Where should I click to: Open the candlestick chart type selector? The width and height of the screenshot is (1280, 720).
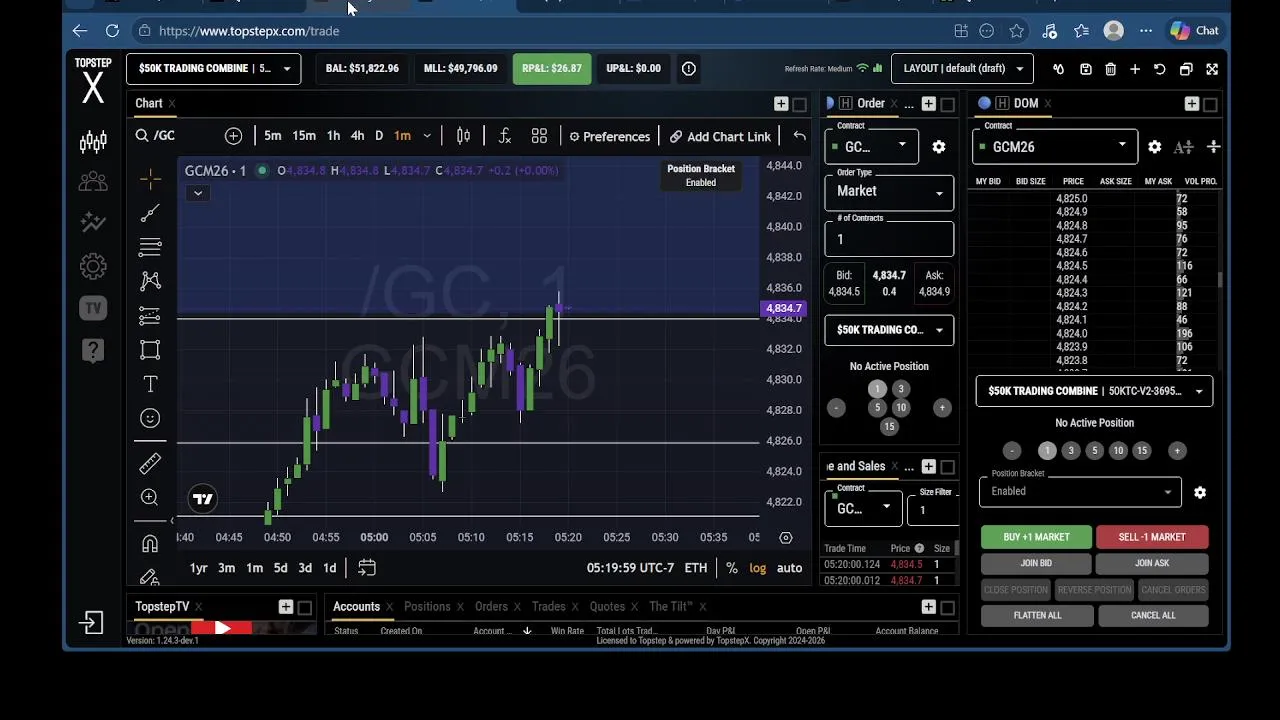point(463,136)
